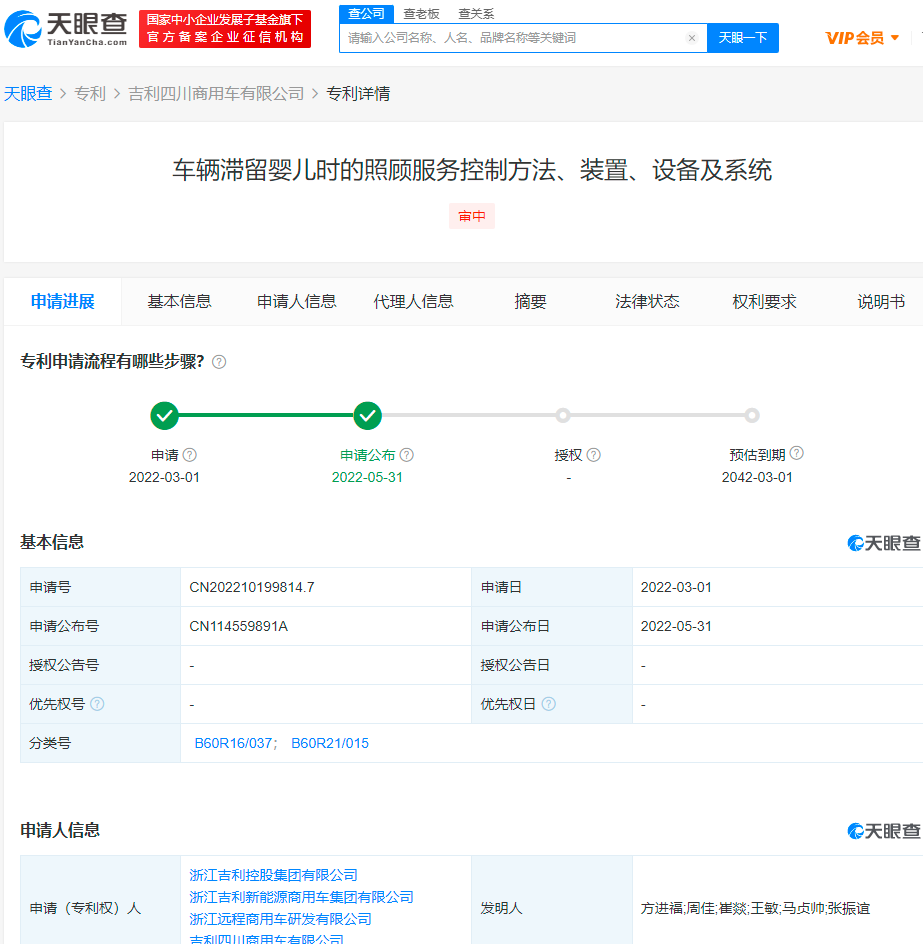Open 浙江远程商用车研发有限公司 applicant link
Image resolution: width=923 pixels, height=944 pixels.
tap(280, 919)
